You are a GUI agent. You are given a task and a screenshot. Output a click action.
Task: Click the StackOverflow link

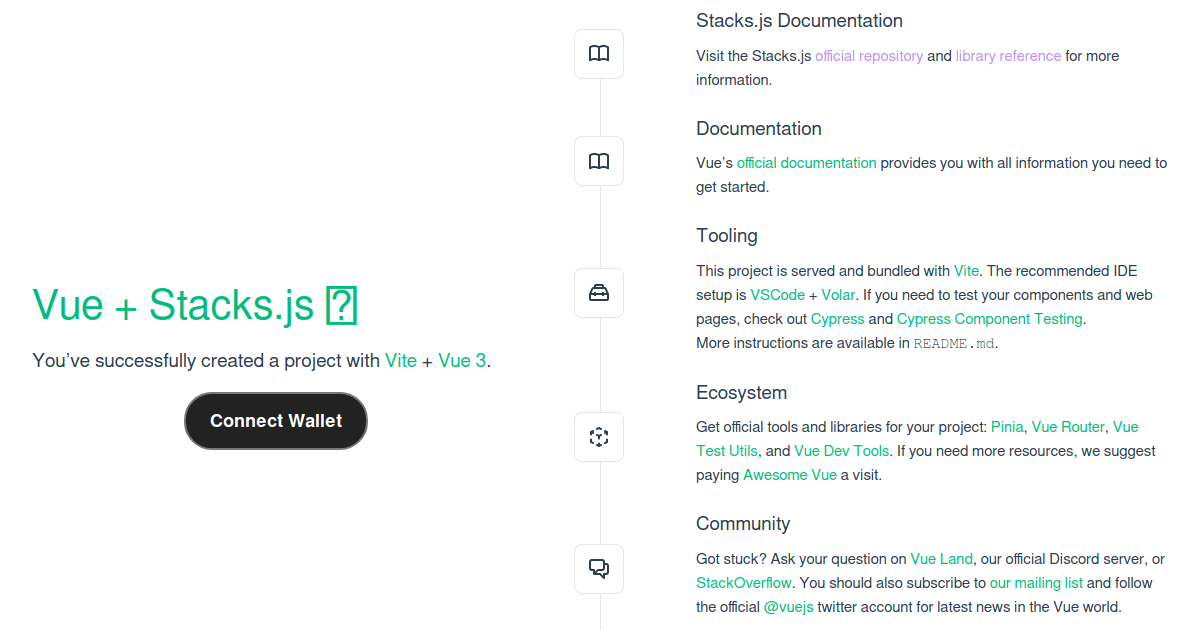point(744,582)
